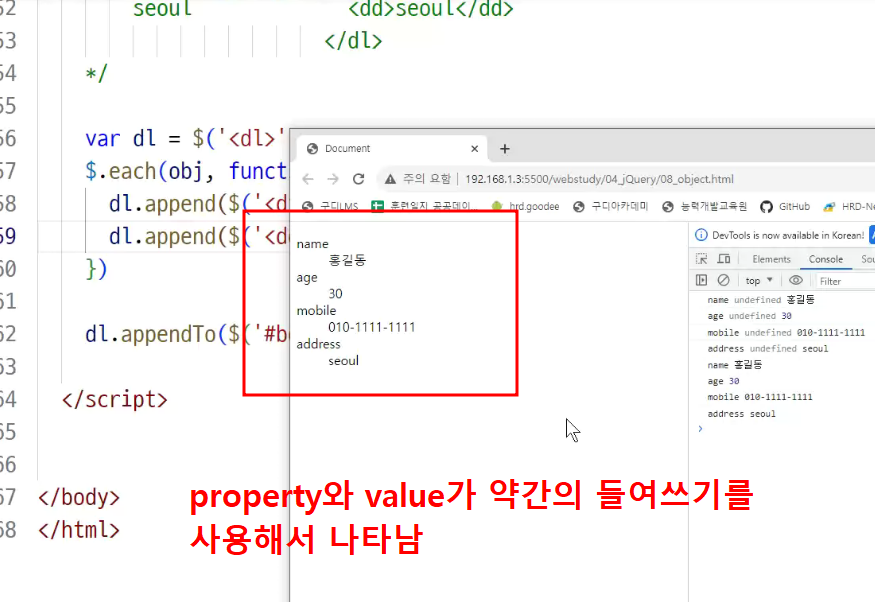Click console log 'age 30'
This screenshot has height=602, width=875.
coord(723,381)
